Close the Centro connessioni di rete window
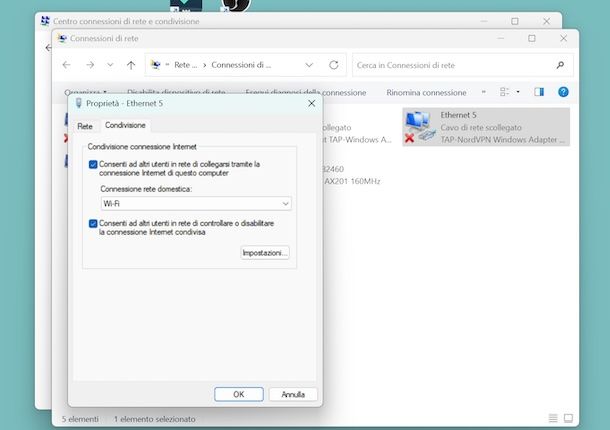This screenshot has height=430, width=610. (x=547, y=21)
